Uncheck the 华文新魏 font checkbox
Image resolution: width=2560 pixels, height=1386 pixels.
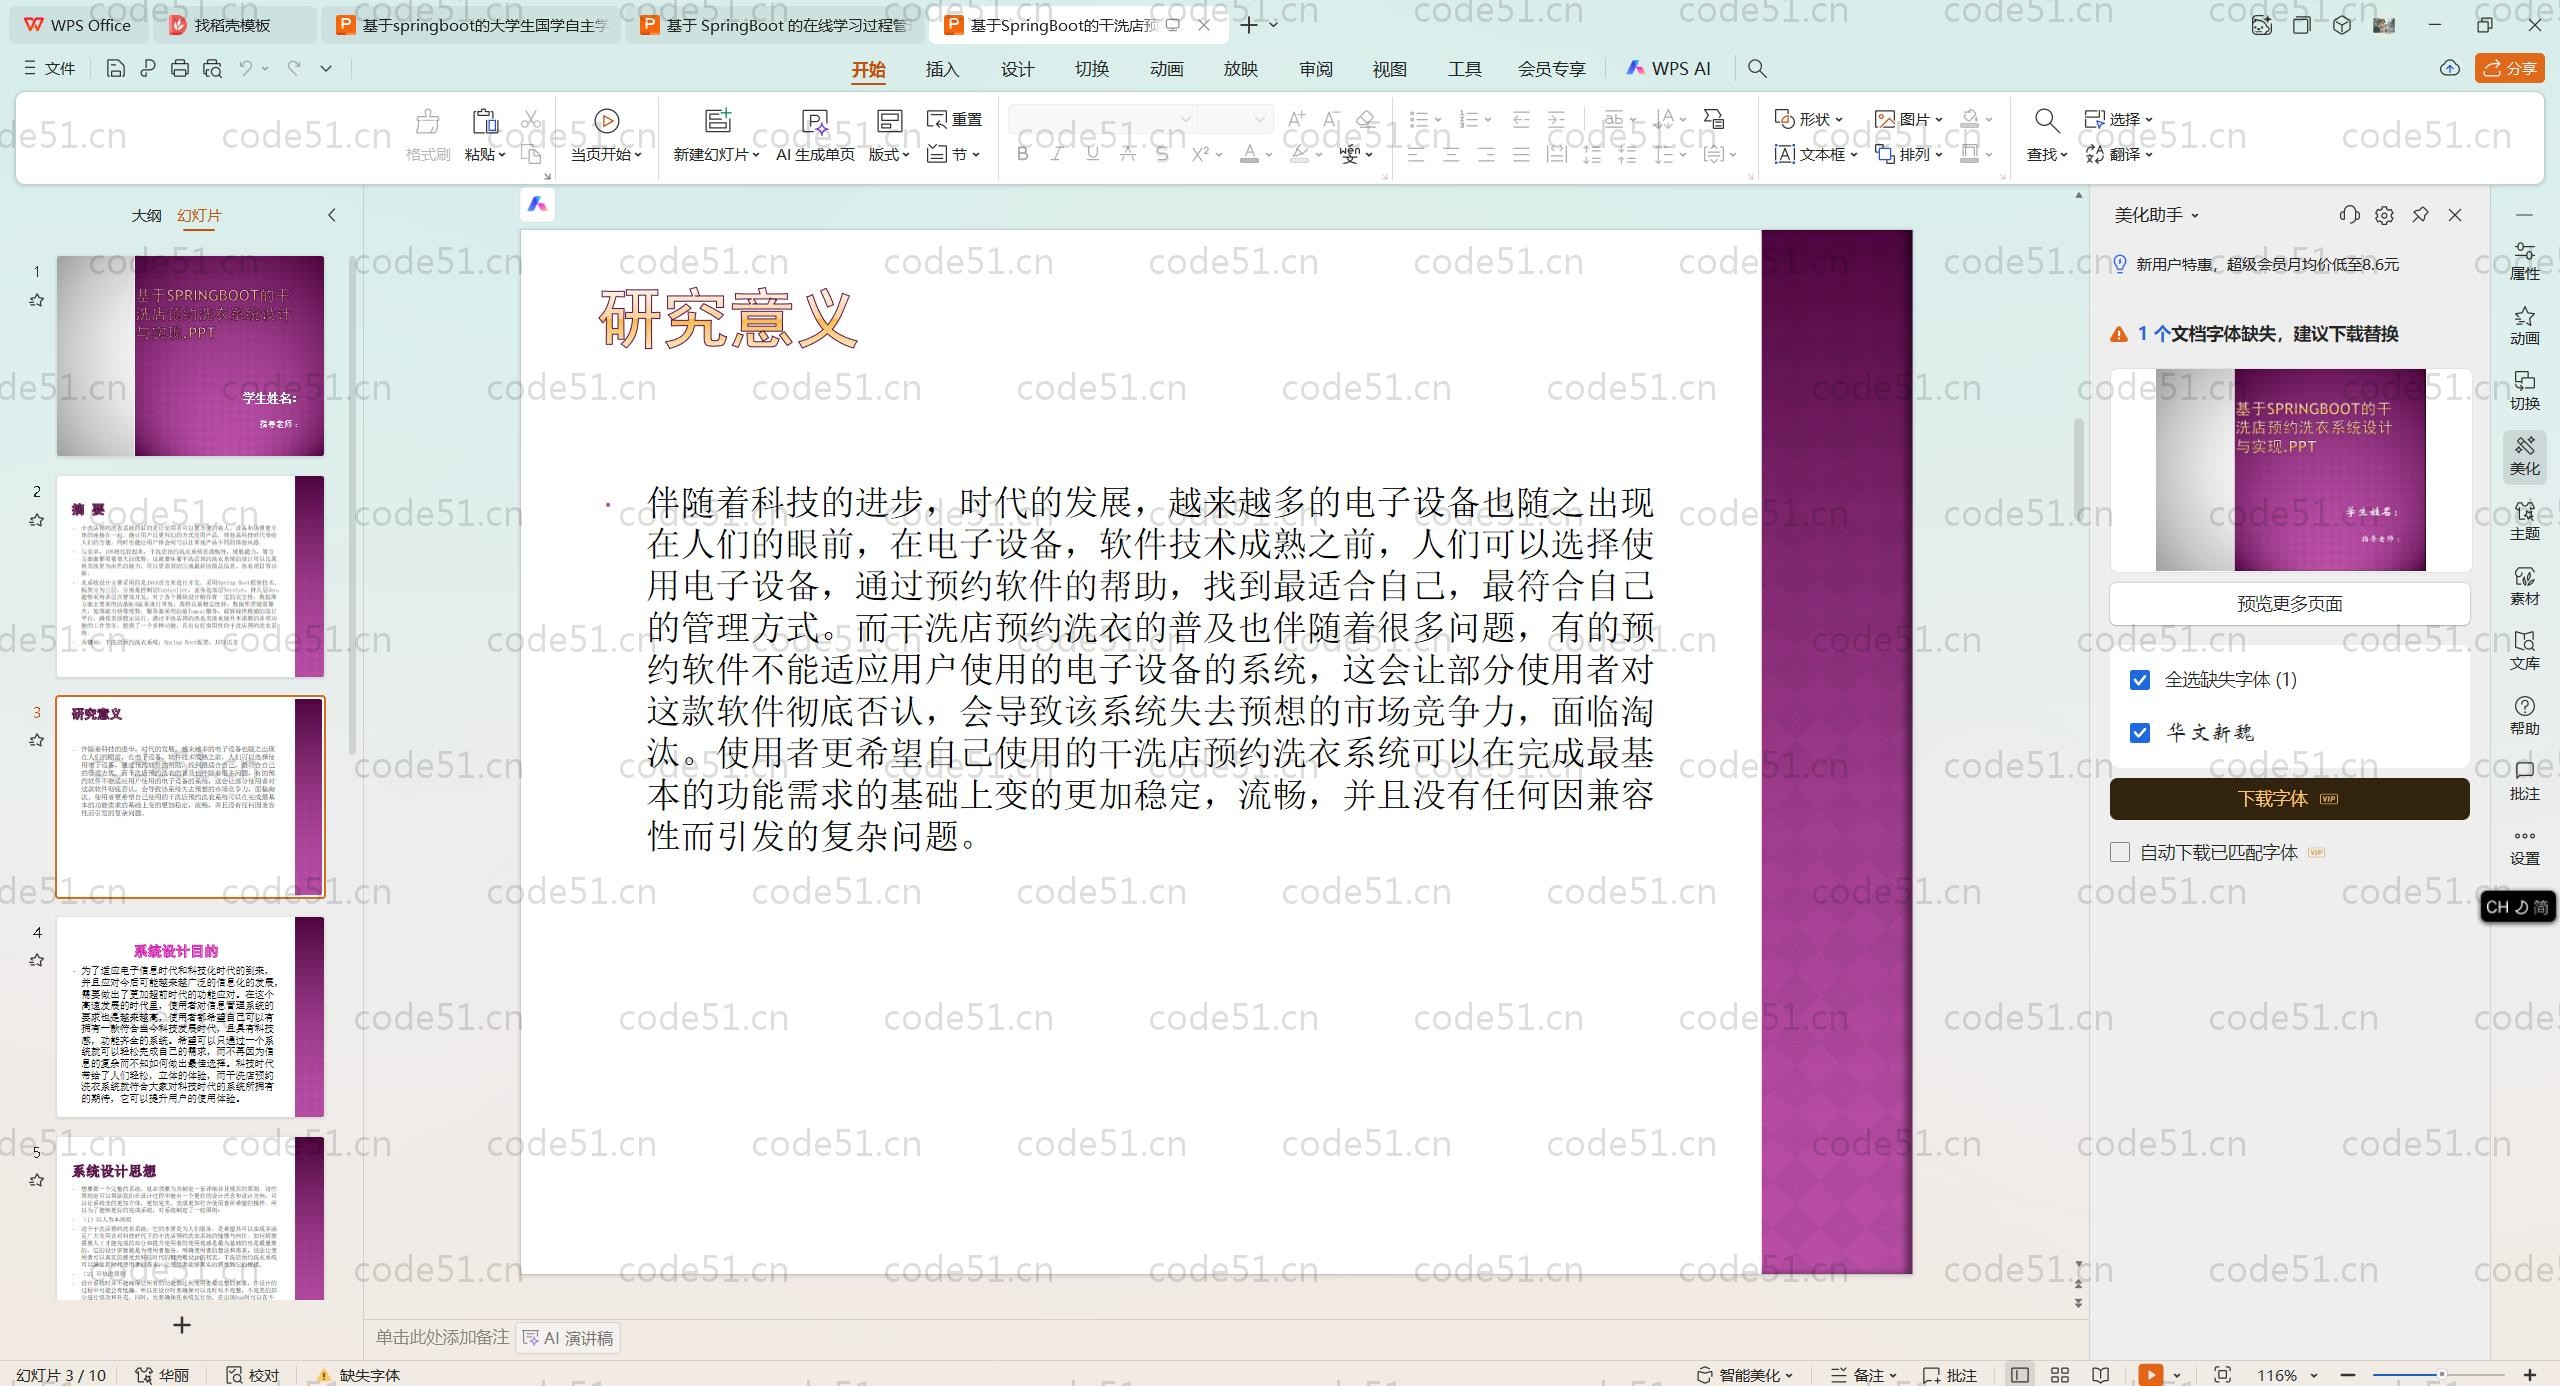point(2140,733)
